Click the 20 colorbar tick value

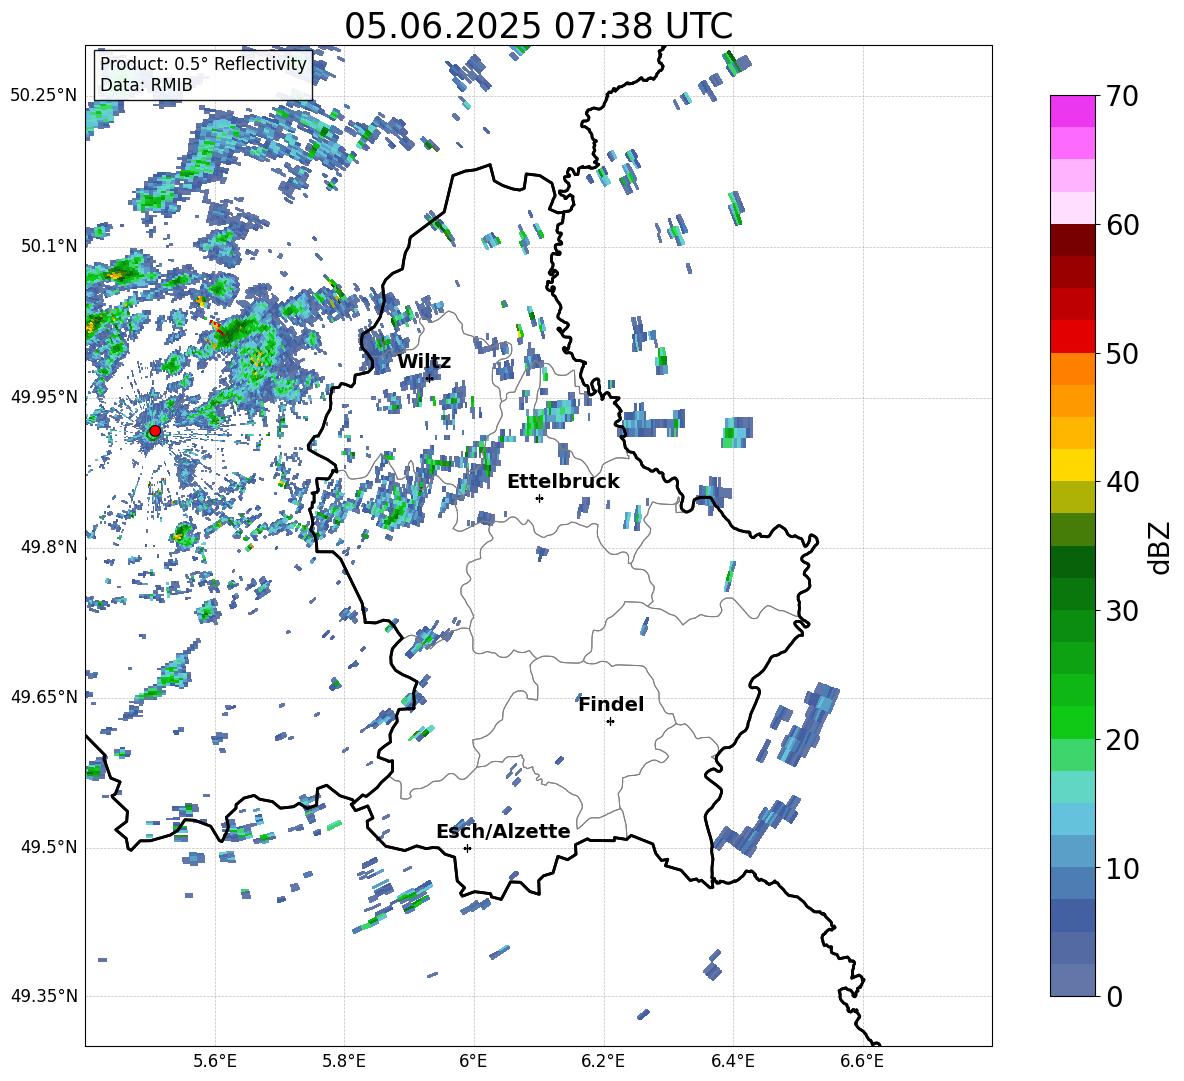[1122, 739]
